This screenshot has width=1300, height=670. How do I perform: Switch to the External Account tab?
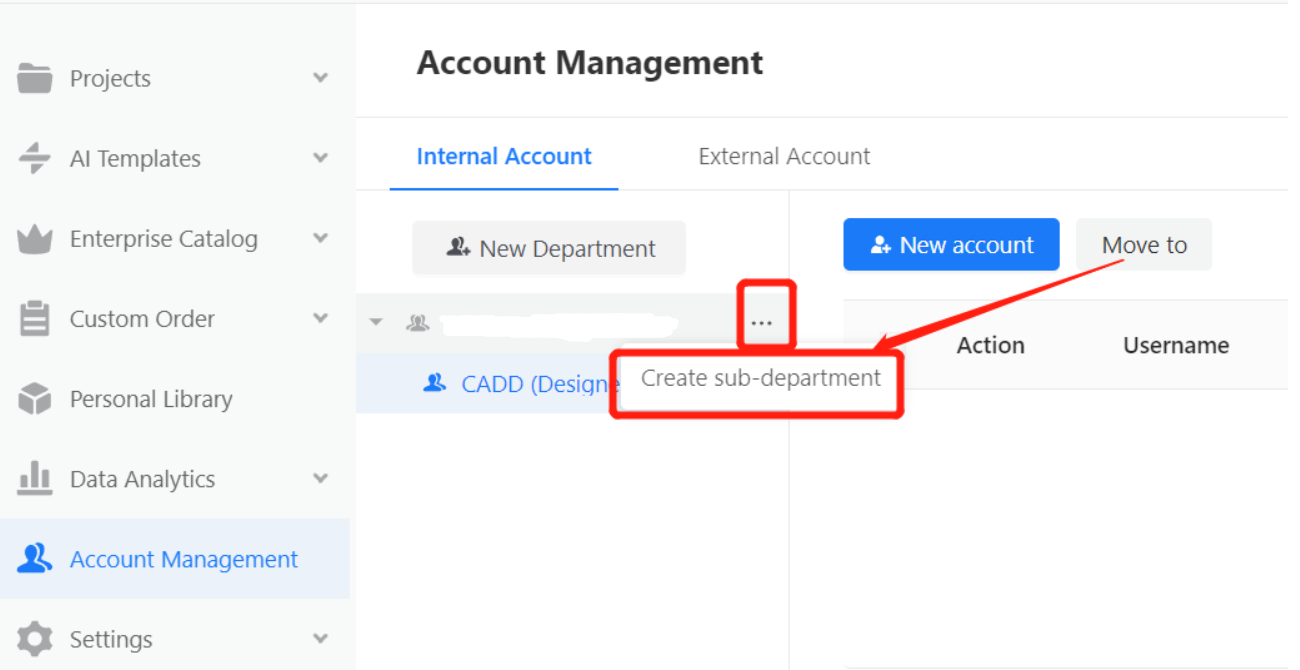pos(784,157)
